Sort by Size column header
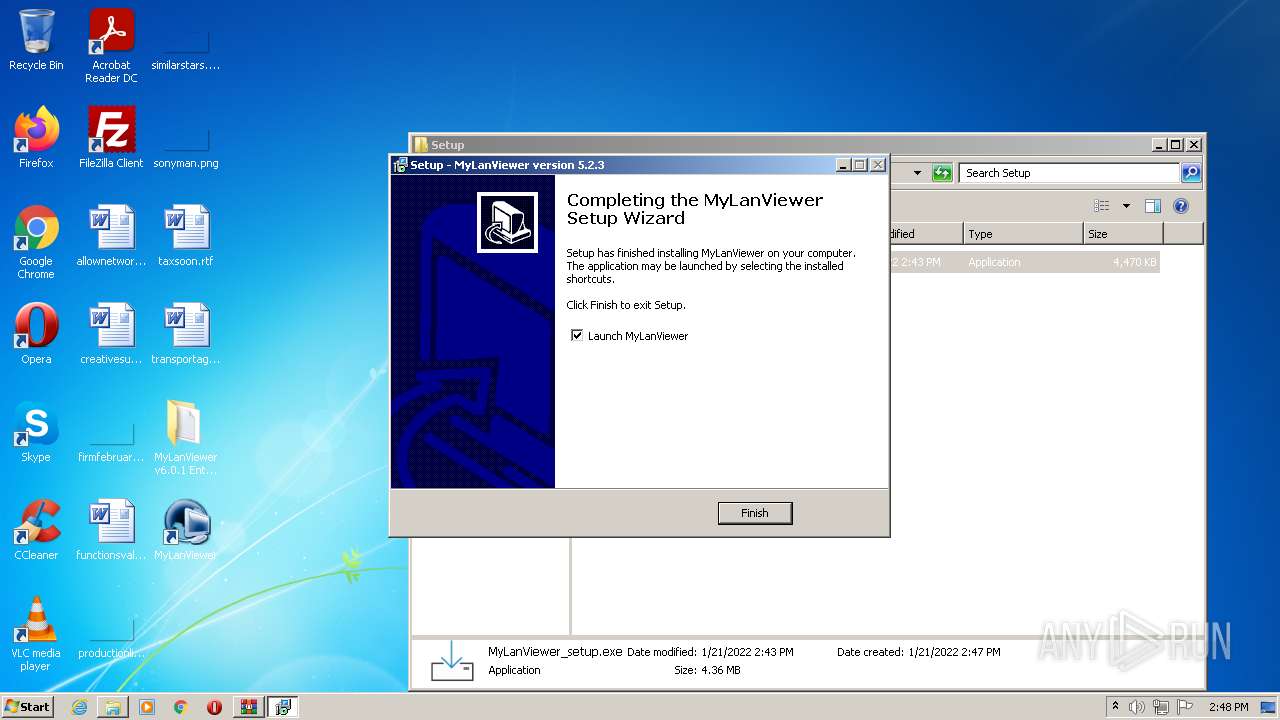The image size is (1280, 720). tap(1123, 234)
